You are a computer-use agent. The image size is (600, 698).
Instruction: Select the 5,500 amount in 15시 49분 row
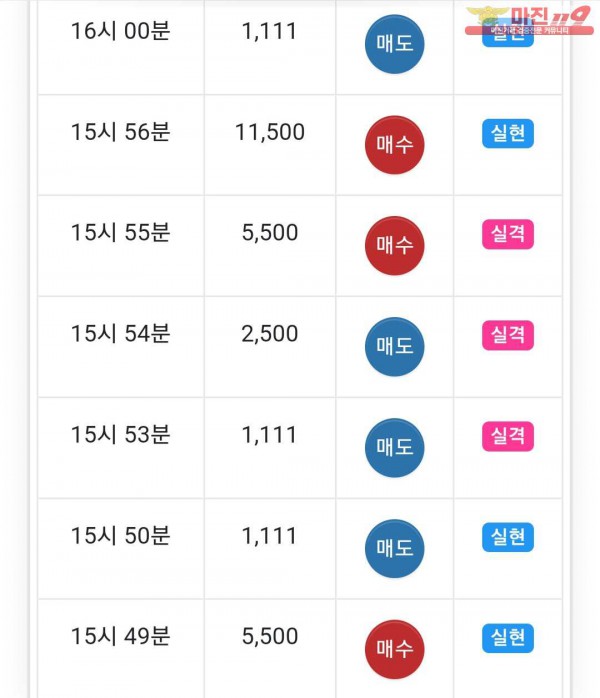(x=270, y=637)
